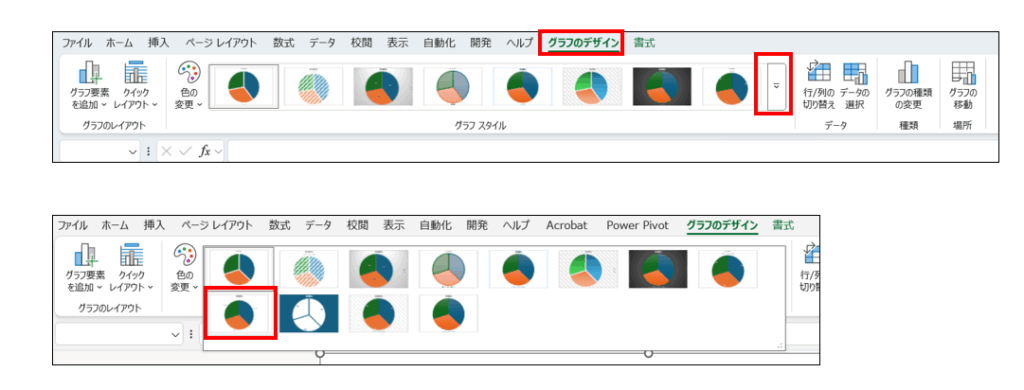Viewport: 1024px width, 390px height.
Task: Expand formula function dropdown beside fx
Action: pyautogui.click(x=218, y=152)
